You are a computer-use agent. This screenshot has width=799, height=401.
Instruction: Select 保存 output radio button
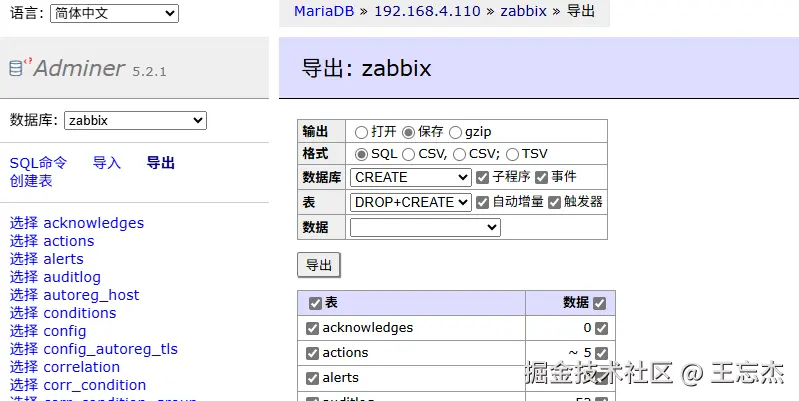[408, 132]
